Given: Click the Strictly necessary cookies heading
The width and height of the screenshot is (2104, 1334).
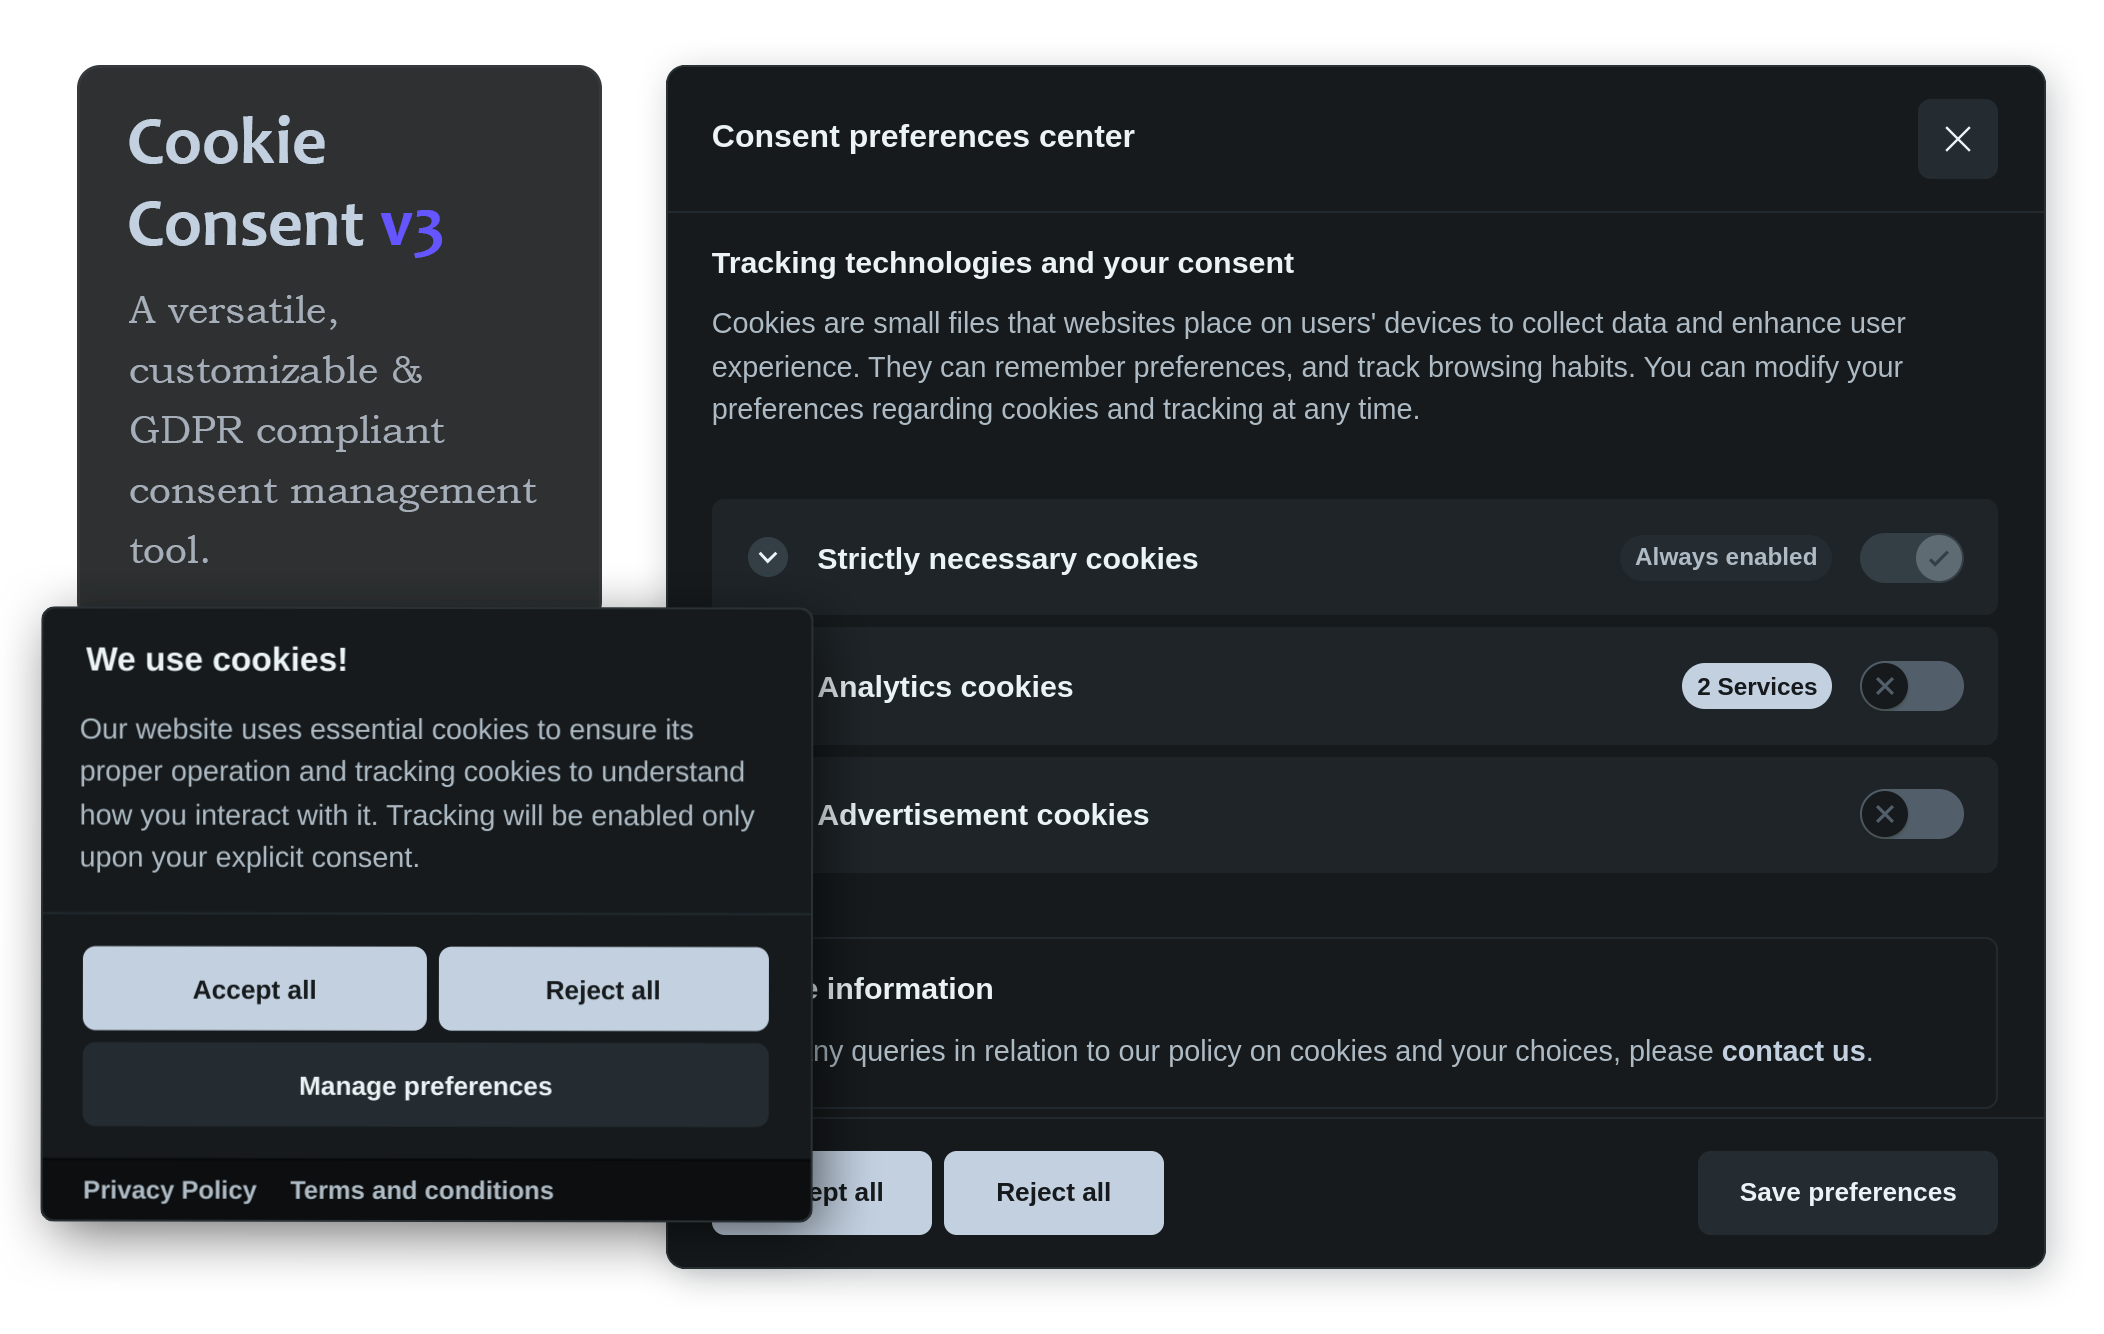Looking at the screenshot, I should 1007,558.
